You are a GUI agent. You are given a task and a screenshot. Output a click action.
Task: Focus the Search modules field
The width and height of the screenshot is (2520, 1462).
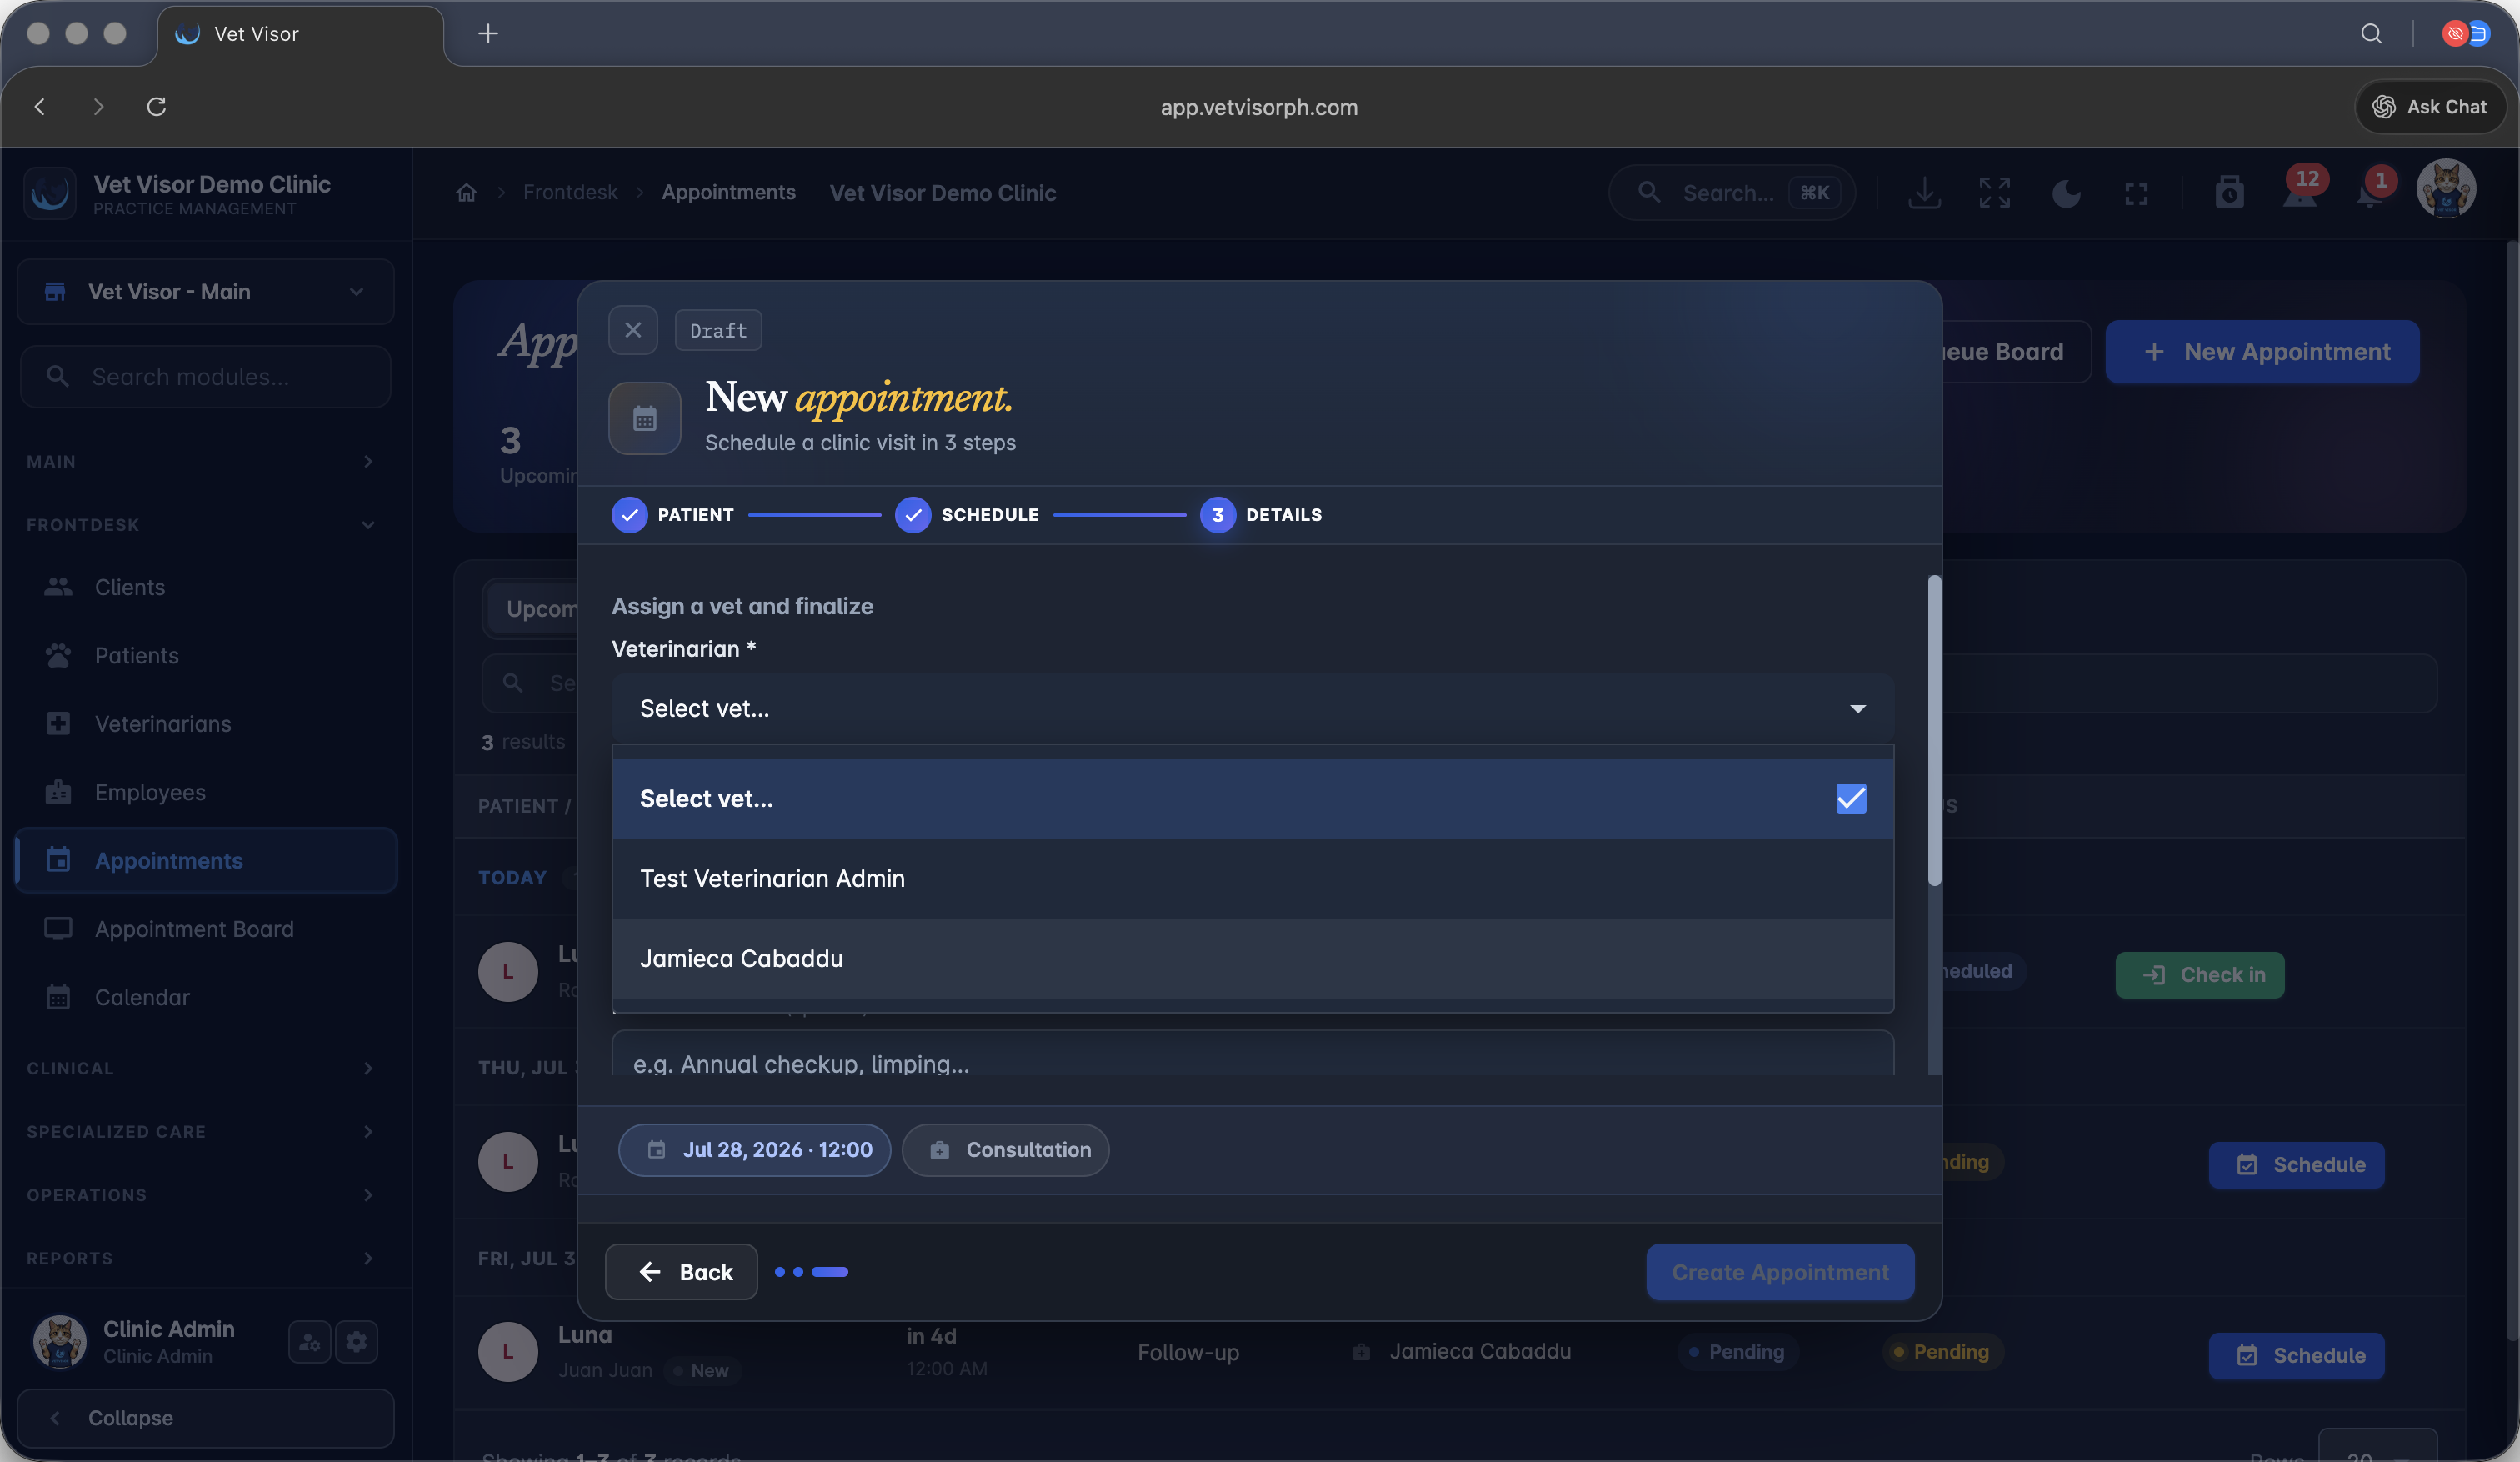point(206,377)
